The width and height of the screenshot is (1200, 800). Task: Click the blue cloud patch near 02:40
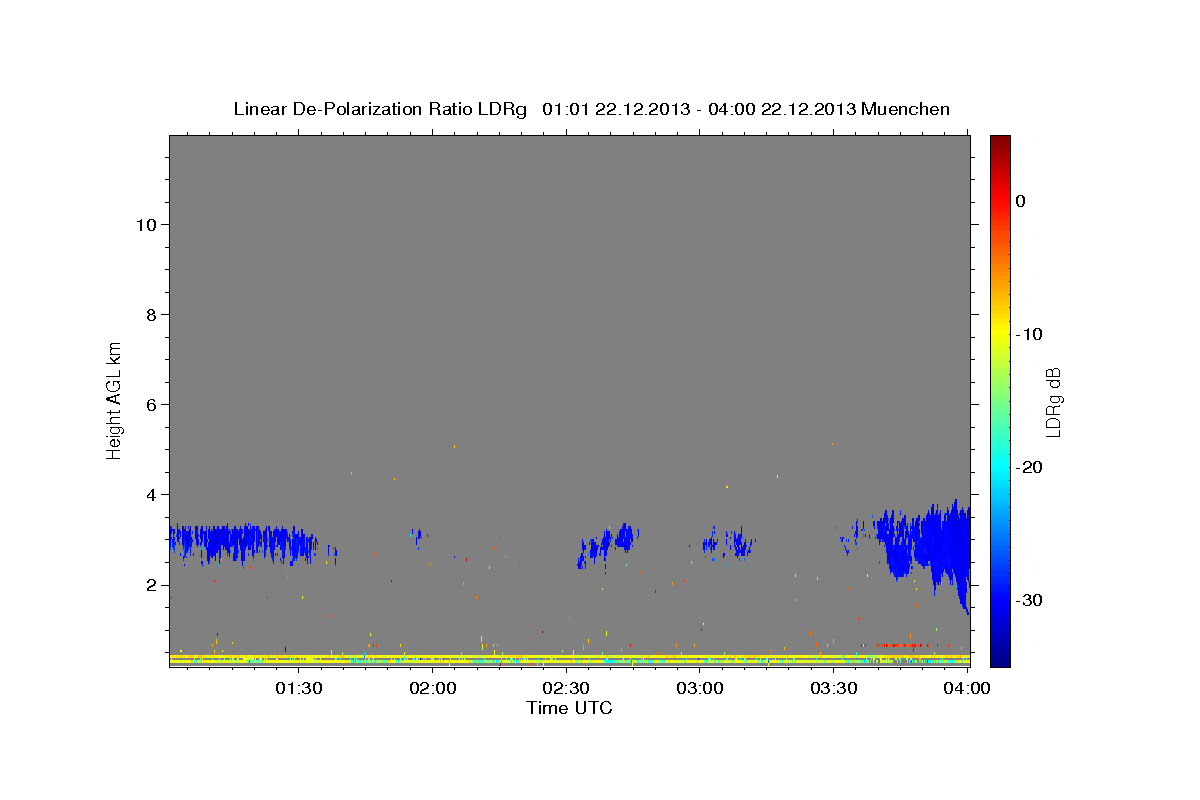click(x=607, y=545)
